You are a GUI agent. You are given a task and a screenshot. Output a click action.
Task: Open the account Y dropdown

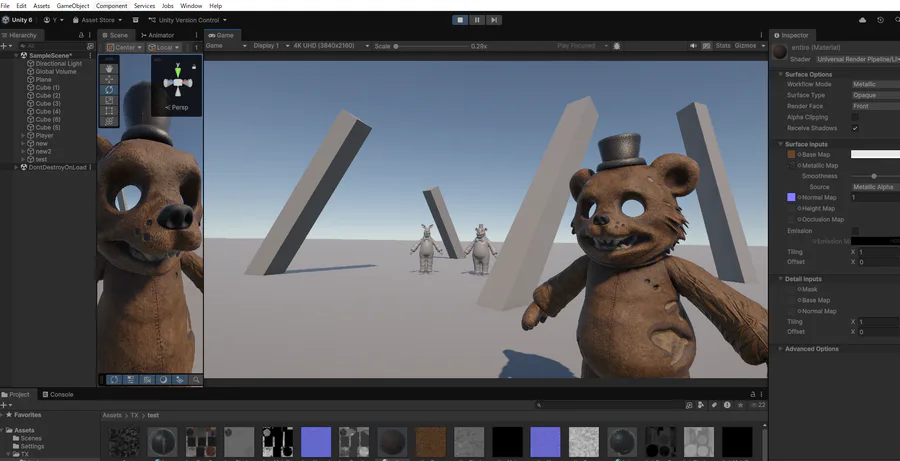tap(54, 20)
